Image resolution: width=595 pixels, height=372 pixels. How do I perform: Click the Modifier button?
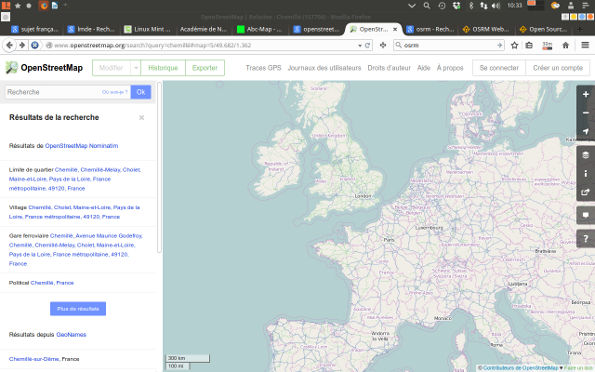pos(111,68)
